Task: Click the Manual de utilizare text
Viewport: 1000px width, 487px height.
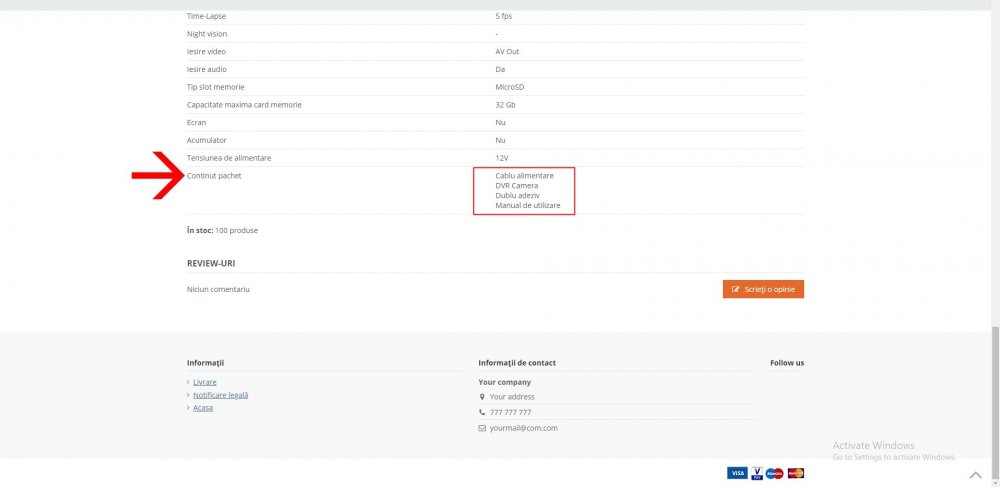Action: click(527, 205)
